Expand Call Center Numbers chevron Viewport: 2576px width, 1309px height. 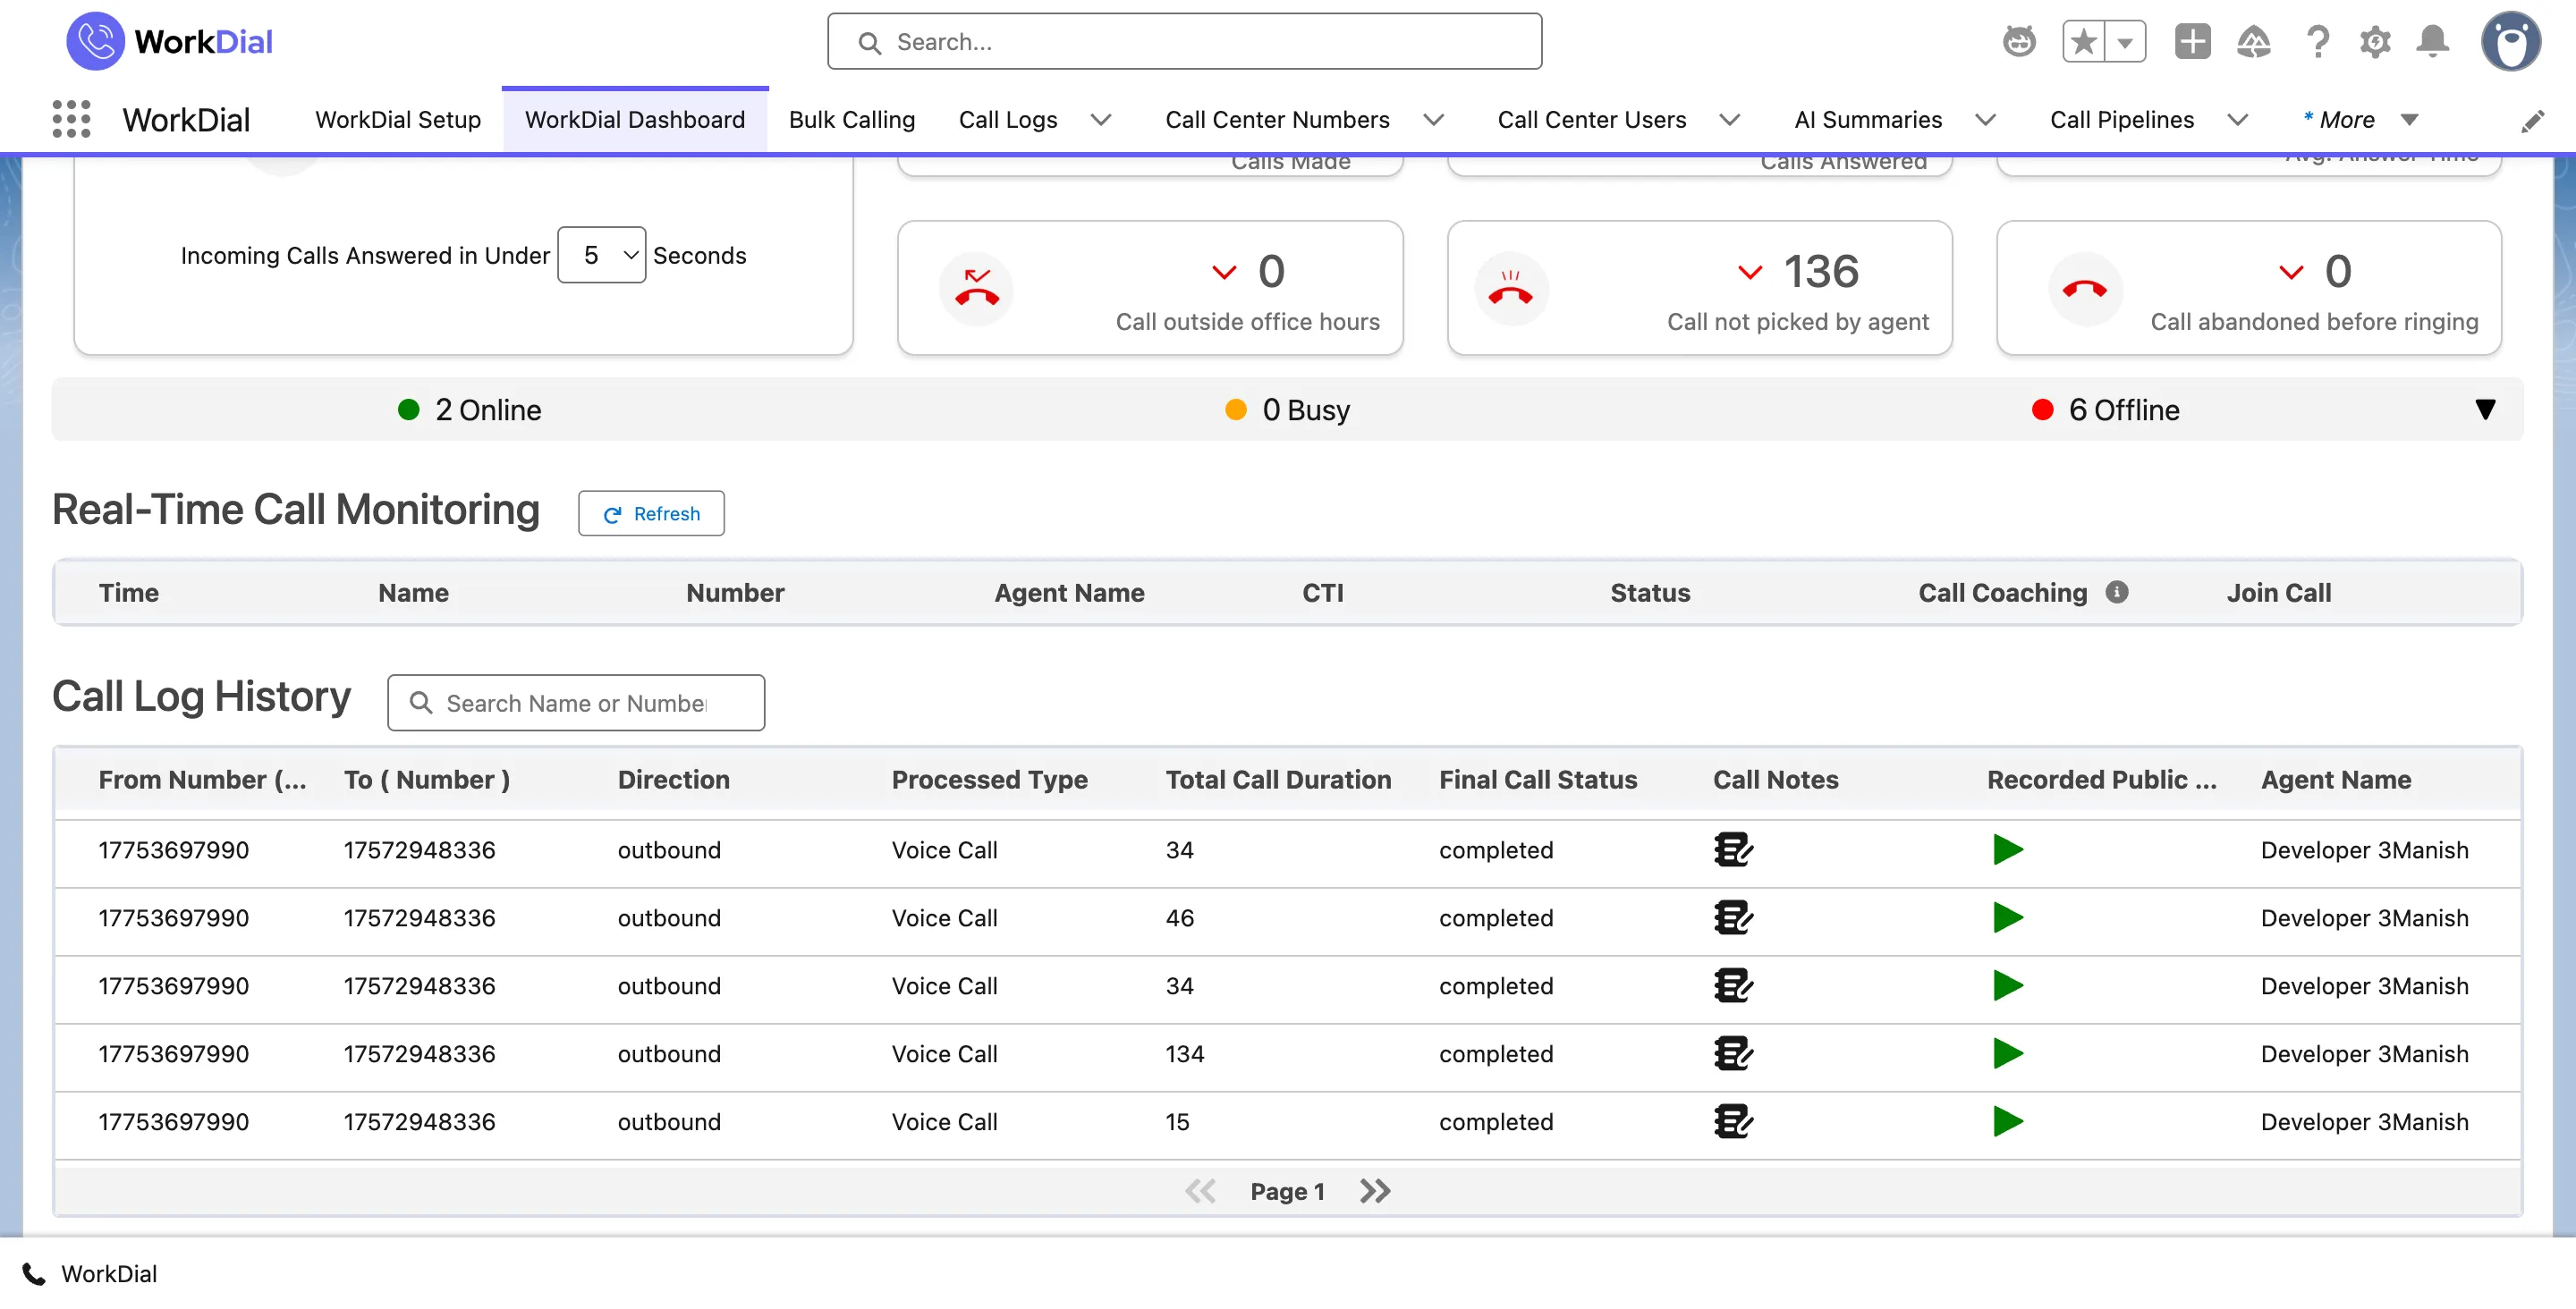tap(1433, 120)
